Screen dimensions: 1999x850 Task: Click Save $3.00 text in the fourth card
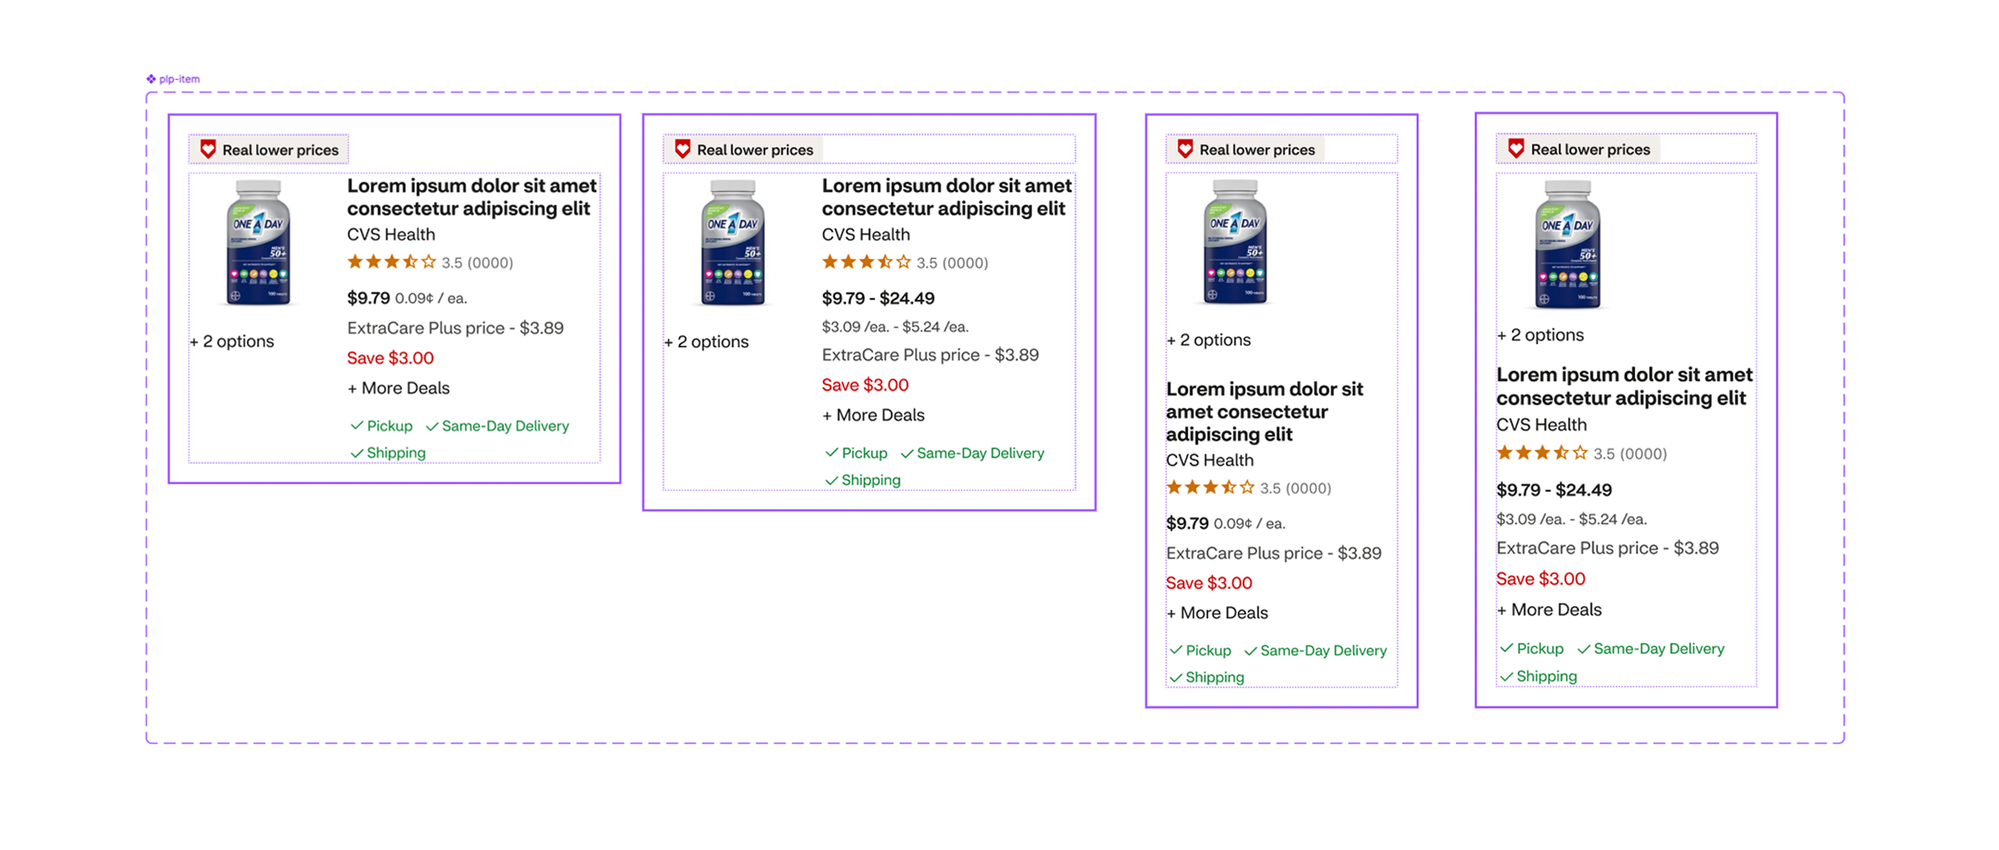(x=1541, y=579)
